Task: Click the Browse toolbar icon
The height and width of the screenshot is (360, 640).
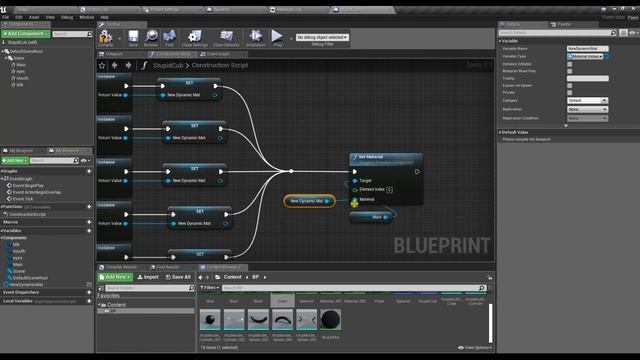Action: [x=151, y=37]
